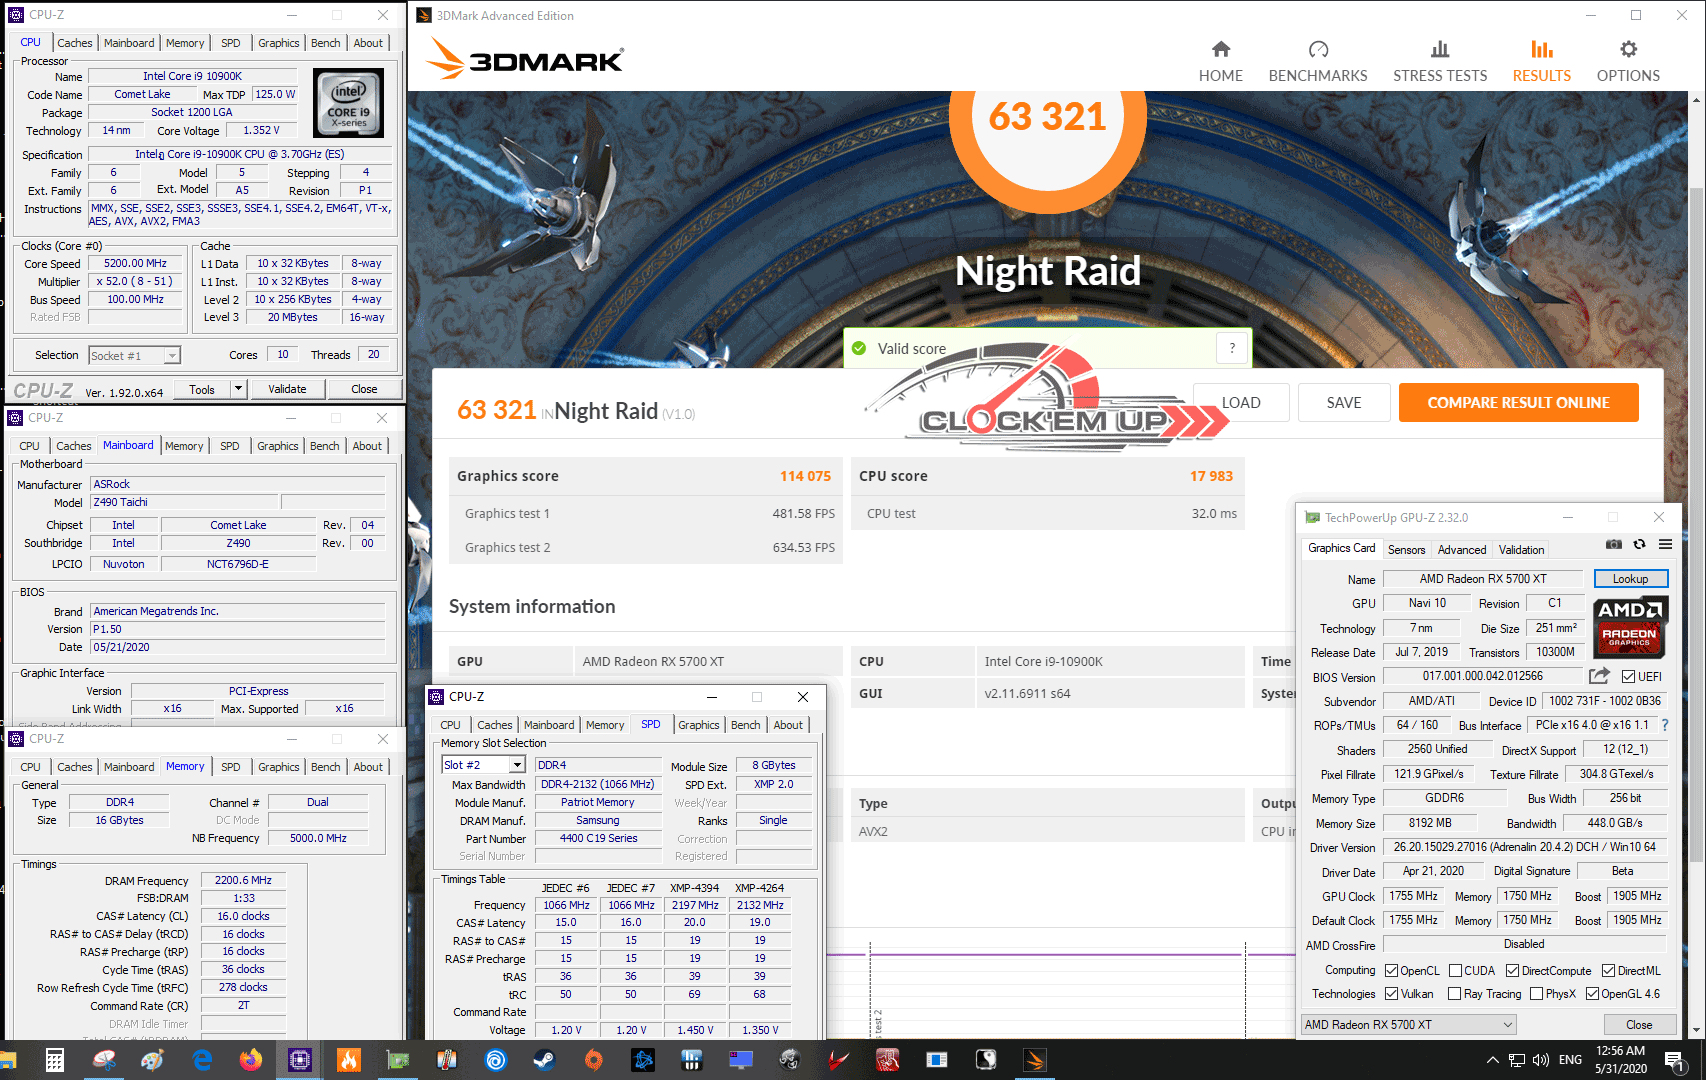Launch Firefox from the taskbar
This screenshot has width=1706, height=1080.
(250, 1060)
